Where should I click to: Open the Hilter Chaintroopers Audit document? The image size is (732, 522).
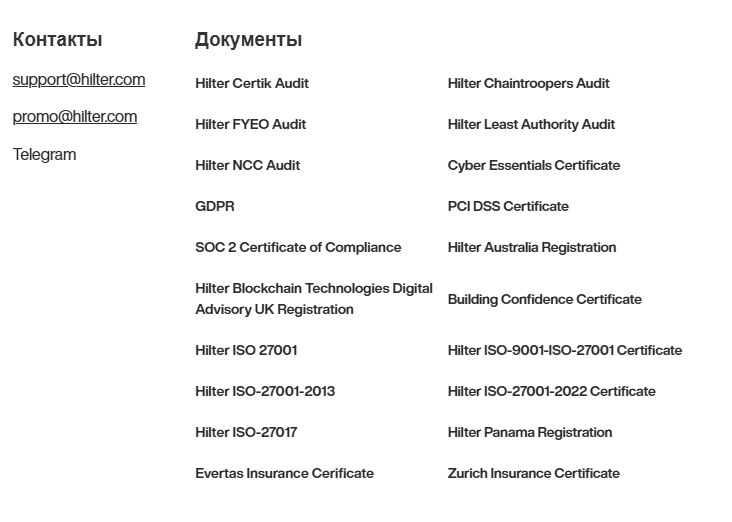[x=528, y=83]
